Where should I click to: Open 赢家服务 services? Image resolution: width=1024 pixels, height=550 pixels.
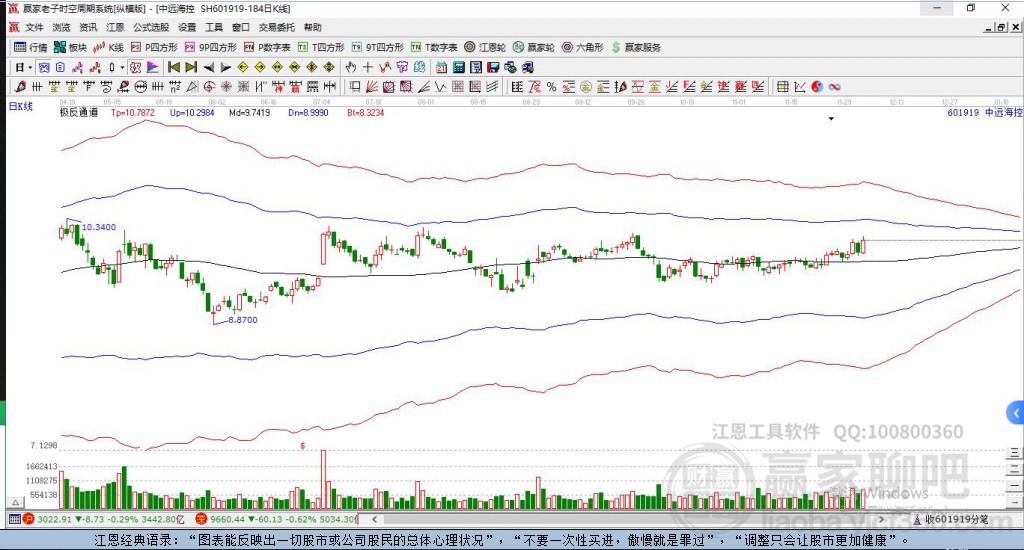pyautogui.click(x=636, y=47)
